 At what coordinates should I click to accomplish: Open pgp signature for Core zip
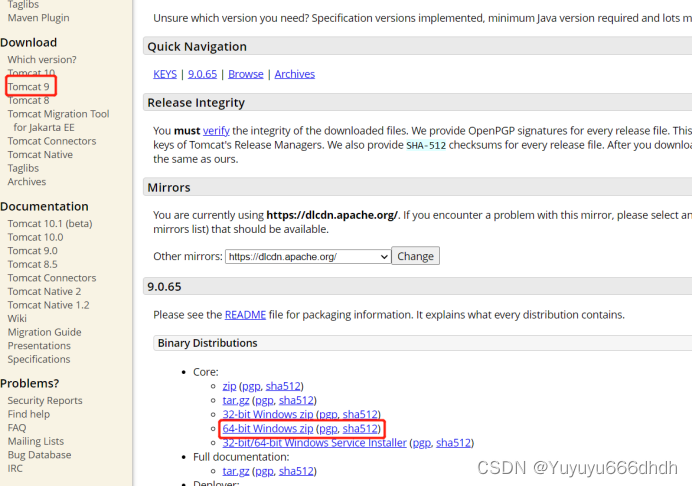251,386
